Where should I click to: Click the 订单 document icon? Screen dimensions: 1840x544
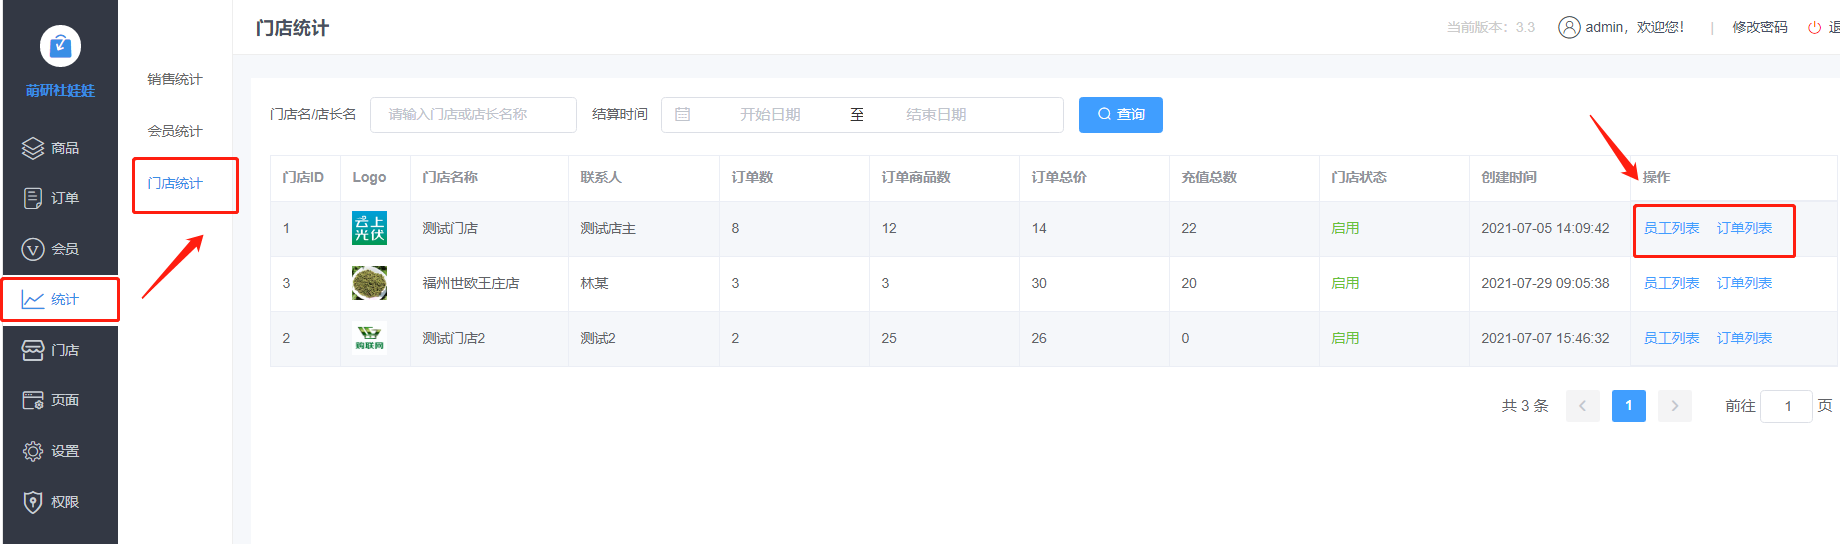point(33,198)
